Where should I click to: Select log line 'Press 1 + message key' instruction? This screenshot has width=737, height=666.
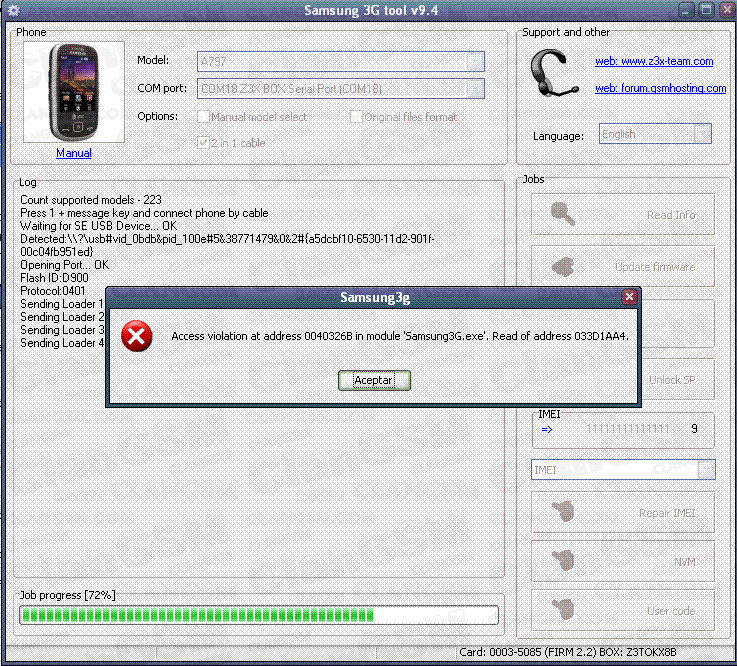pos(144,213)
